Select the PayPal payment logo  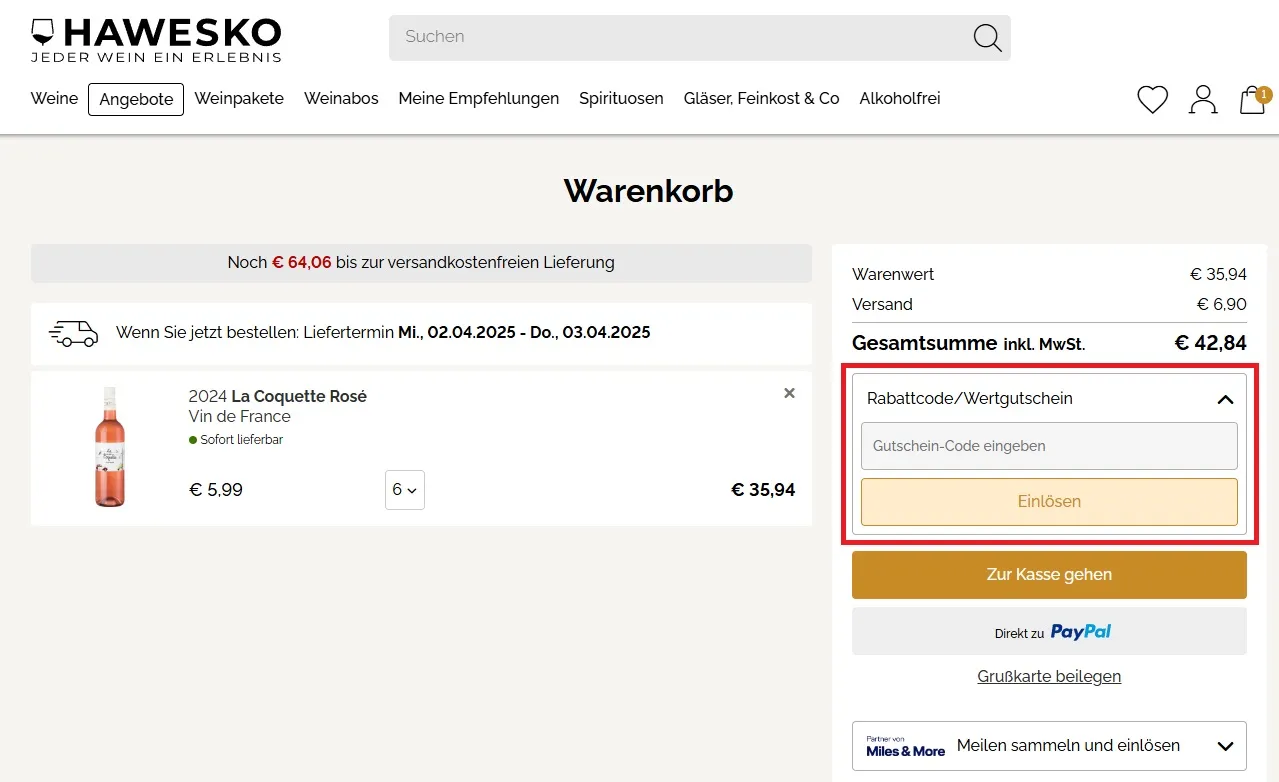point(1079,631)
